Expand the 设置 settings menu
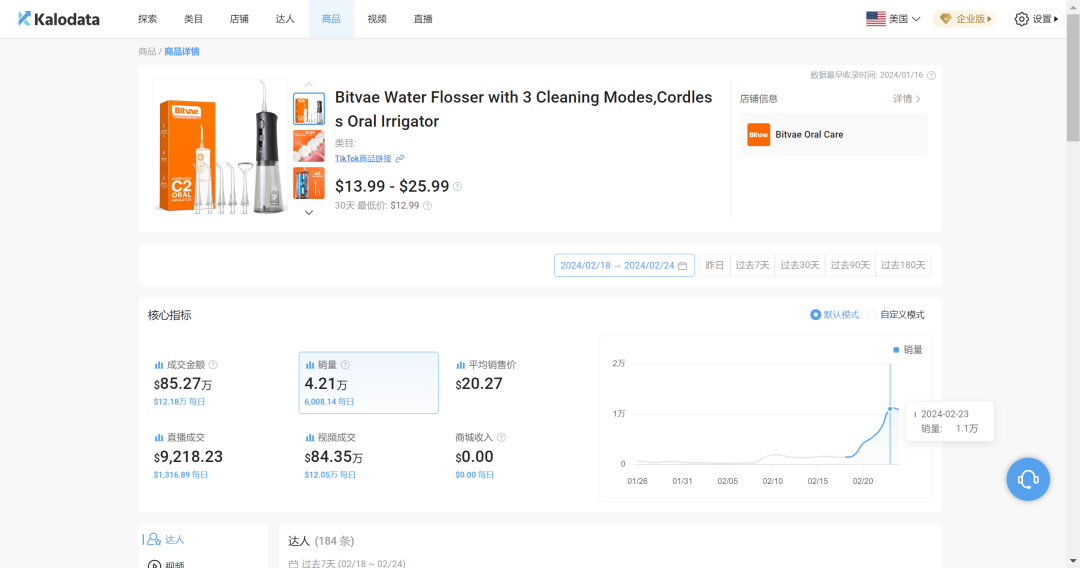Image resolution: width=1080 pixels, height=568 pixels. pyautogui.click(x=1036, y=19)
